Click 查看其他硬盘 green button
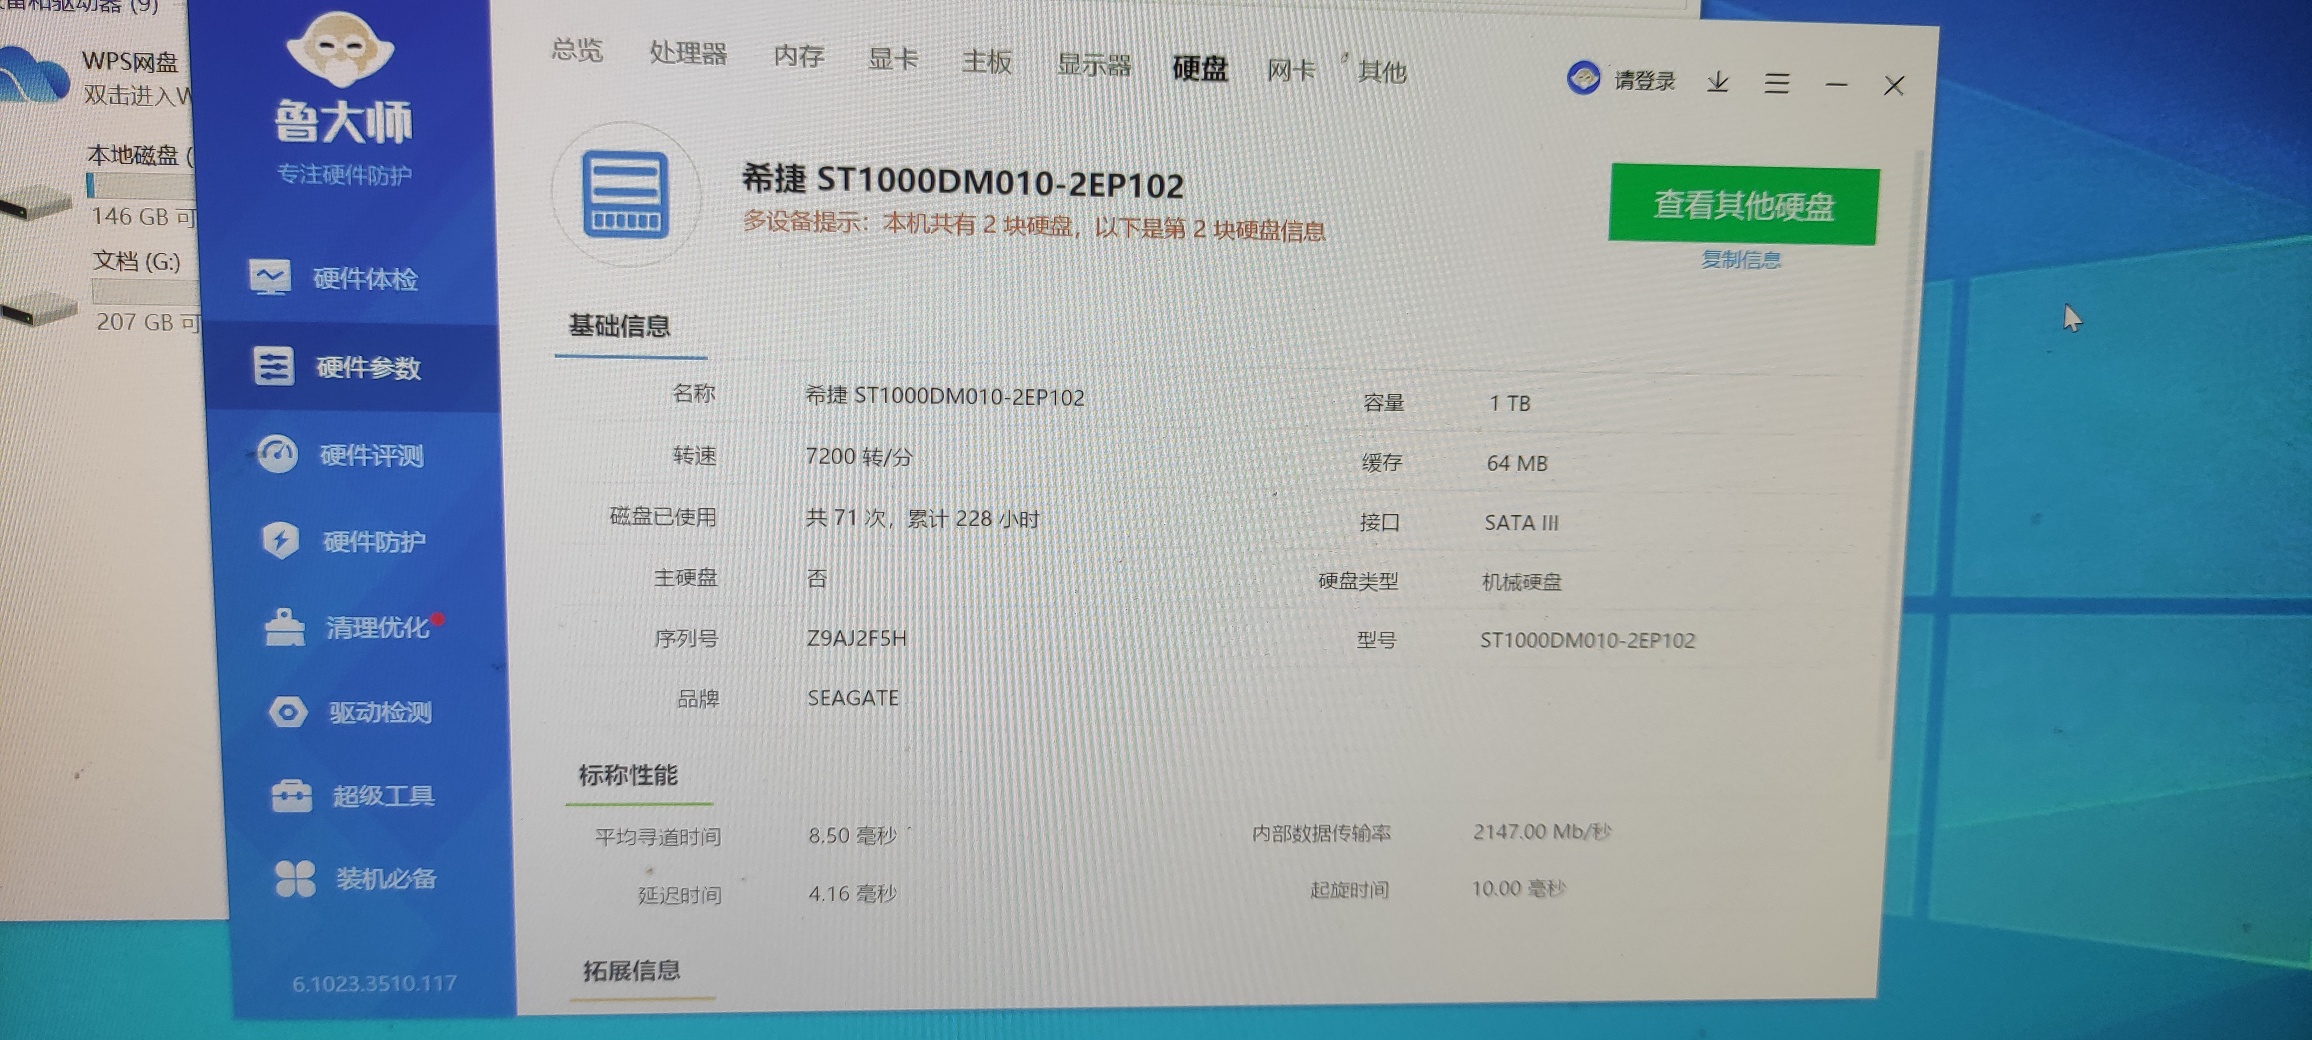This screenshot has width=2312, height=1040. [x=1744, y=204]
